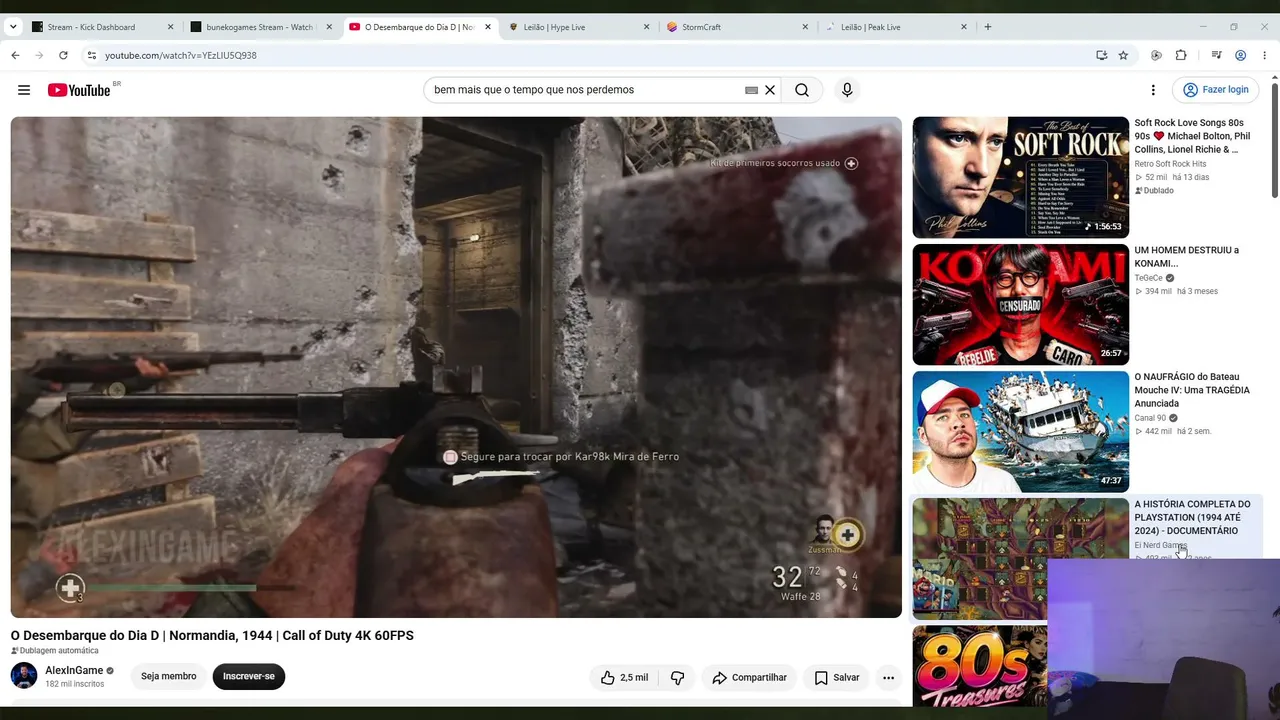The height and width of the screenshot is (720, 1280).
Task: Close the bunekogames Stream tab
Action: [x=329, y=27]
